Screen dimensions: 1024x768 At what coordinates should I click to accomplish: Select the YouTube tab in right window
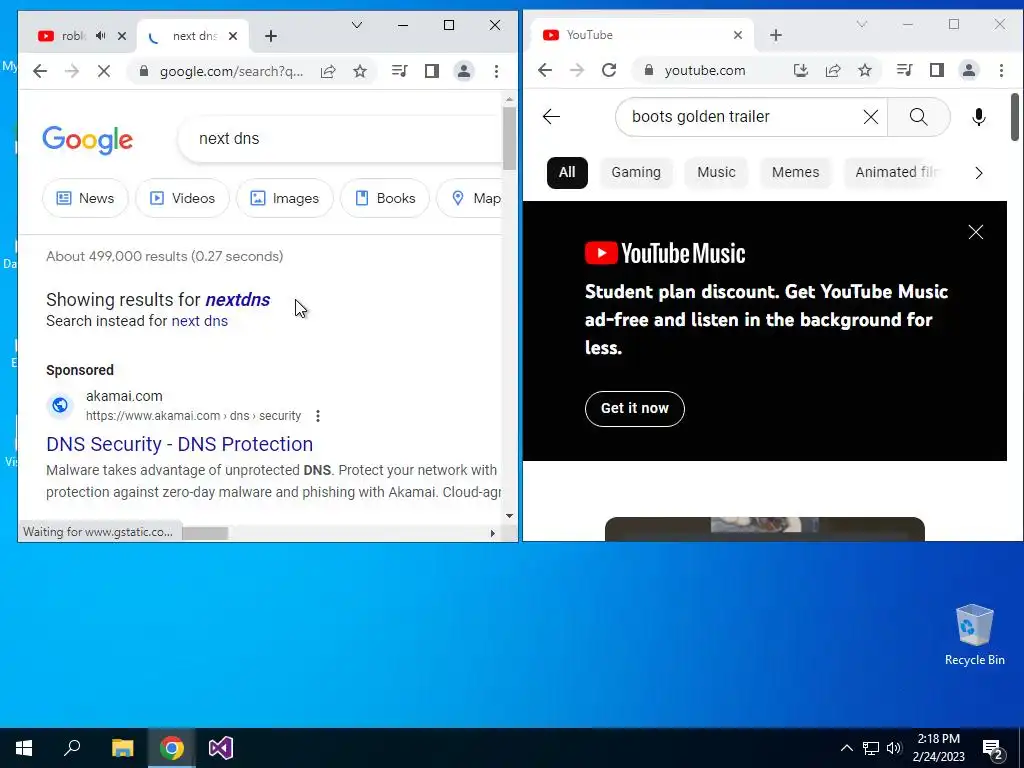pos(643,35)
